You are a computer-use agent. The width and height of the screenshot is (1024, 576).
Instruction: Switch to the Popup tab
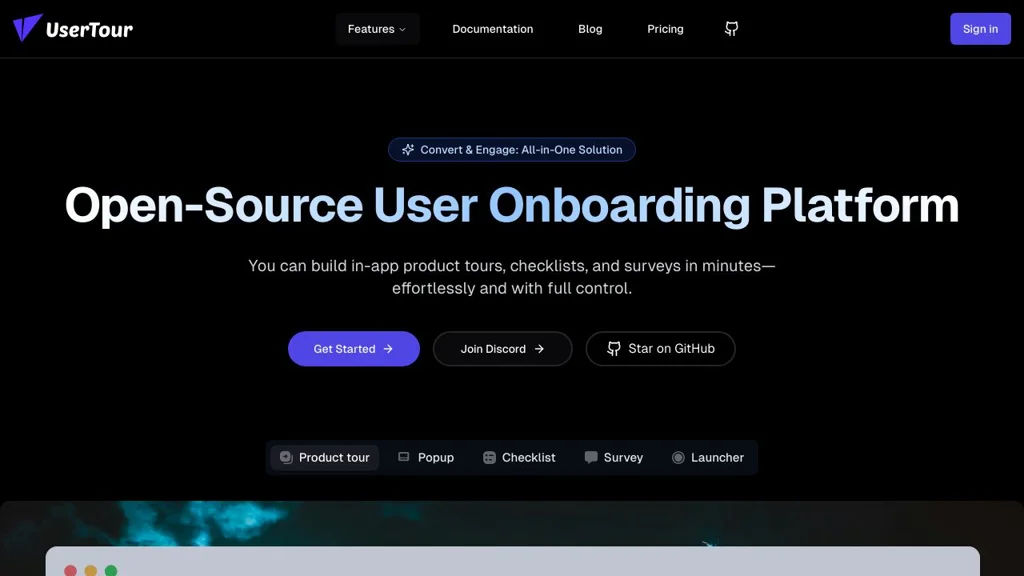(426, 458)
